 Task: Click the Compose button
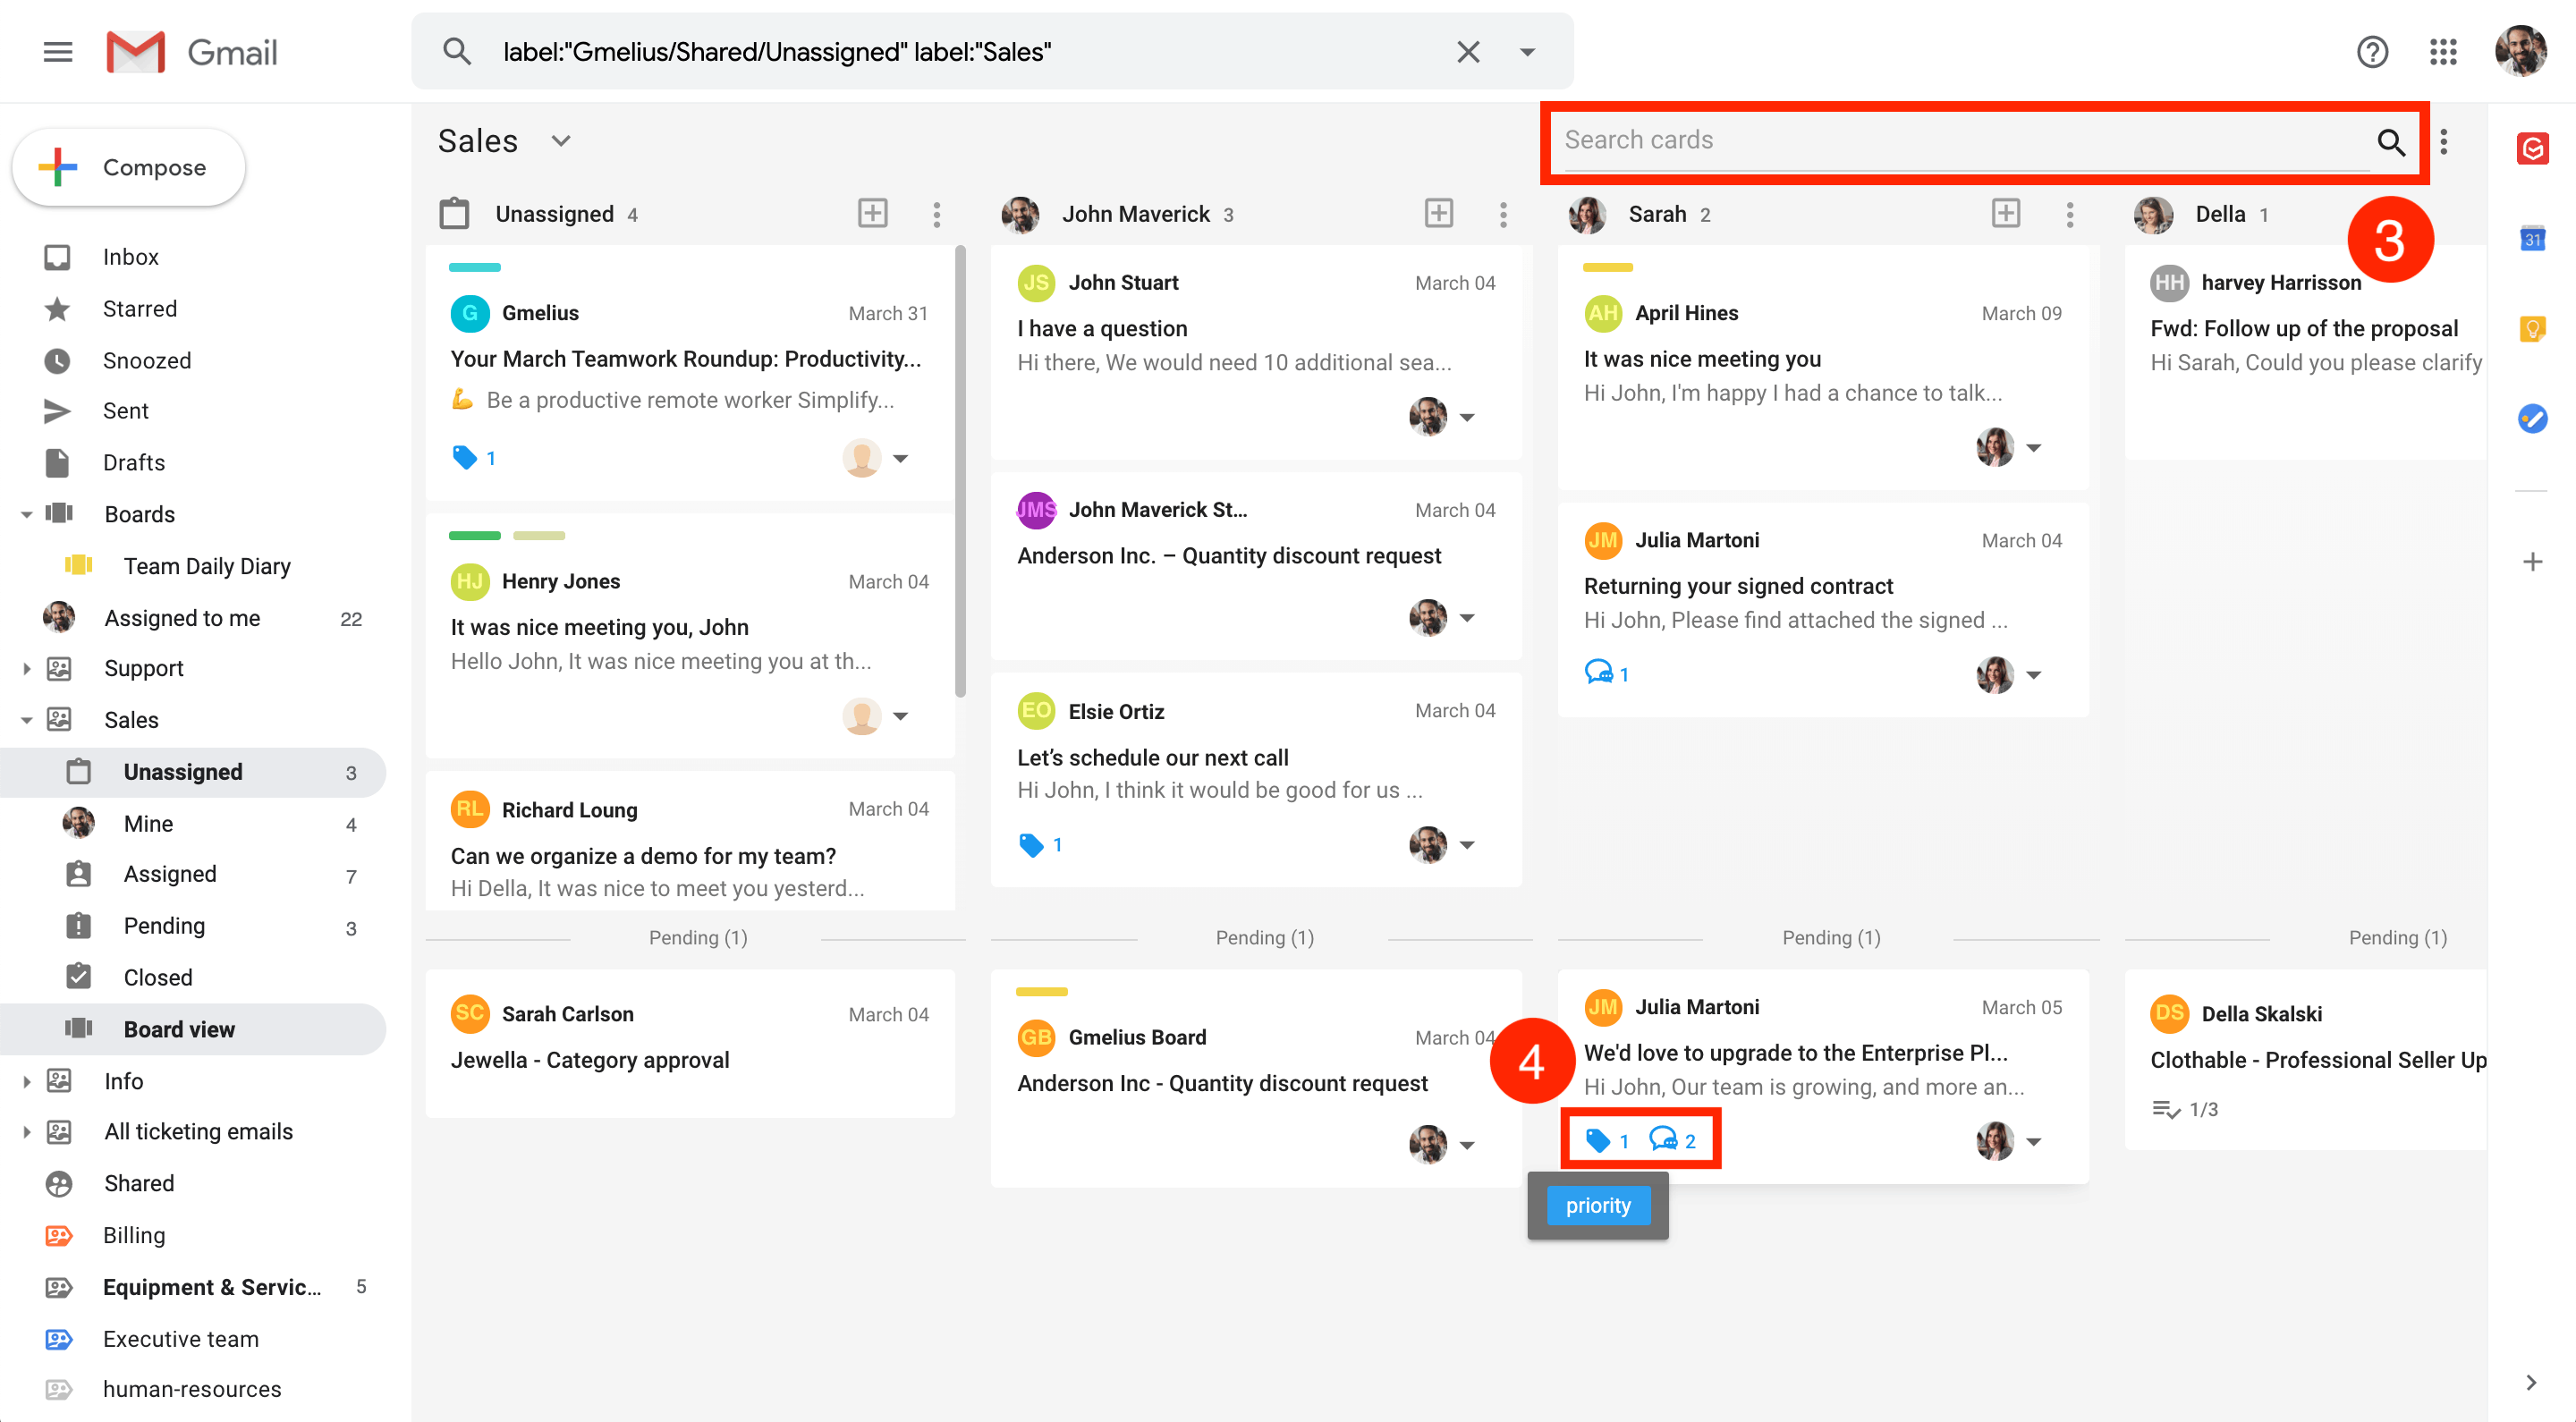point(129,167)
